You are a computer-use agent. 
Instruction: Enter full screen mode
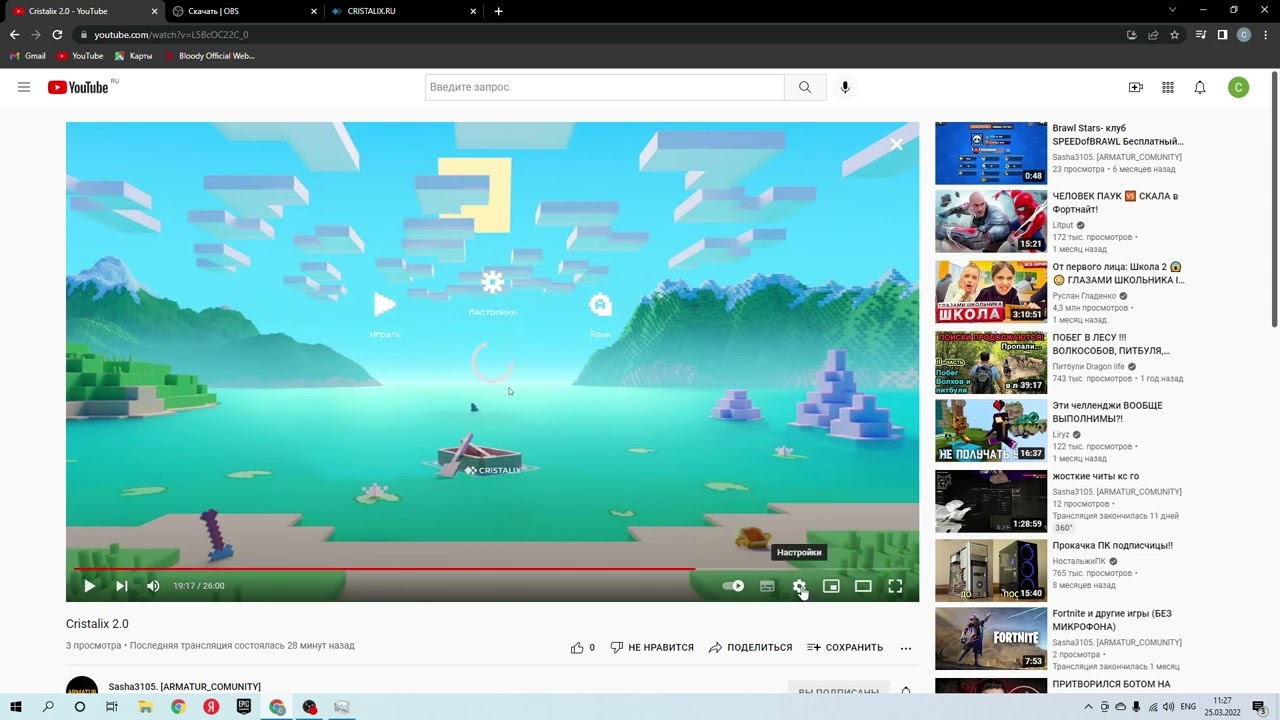pos(895,586)
